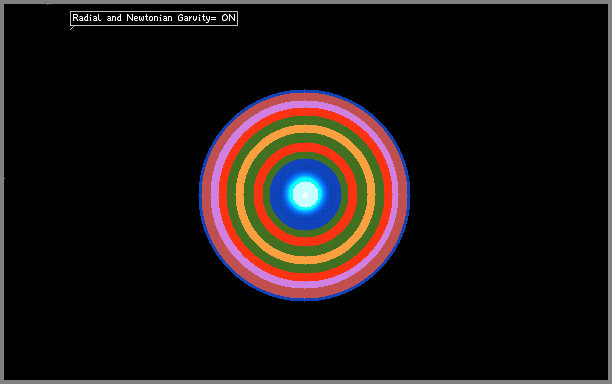Click the outermost muted red-brown ring
612x384 pixels.
pyautogui.click(x=305, y=97)
